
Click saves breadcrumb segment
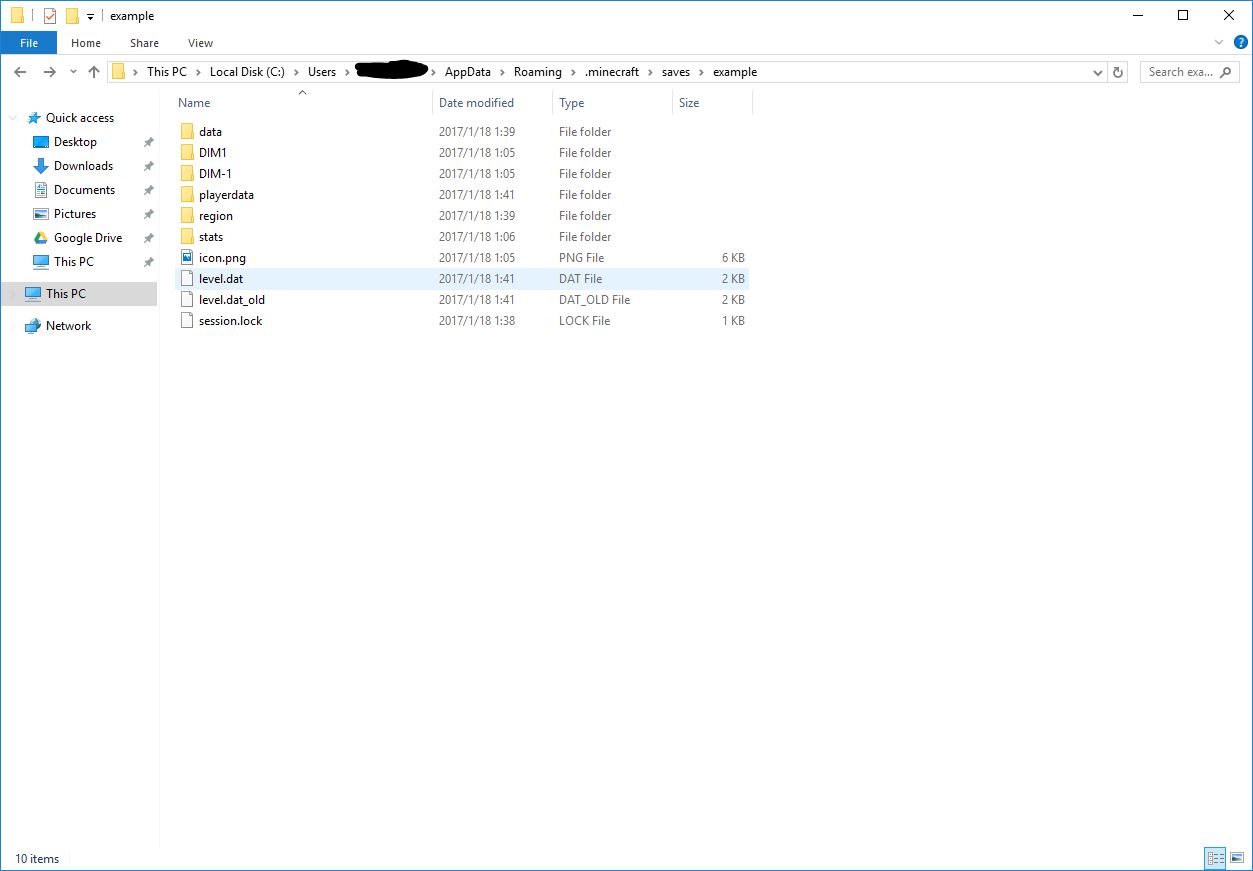tap(676, 72)
